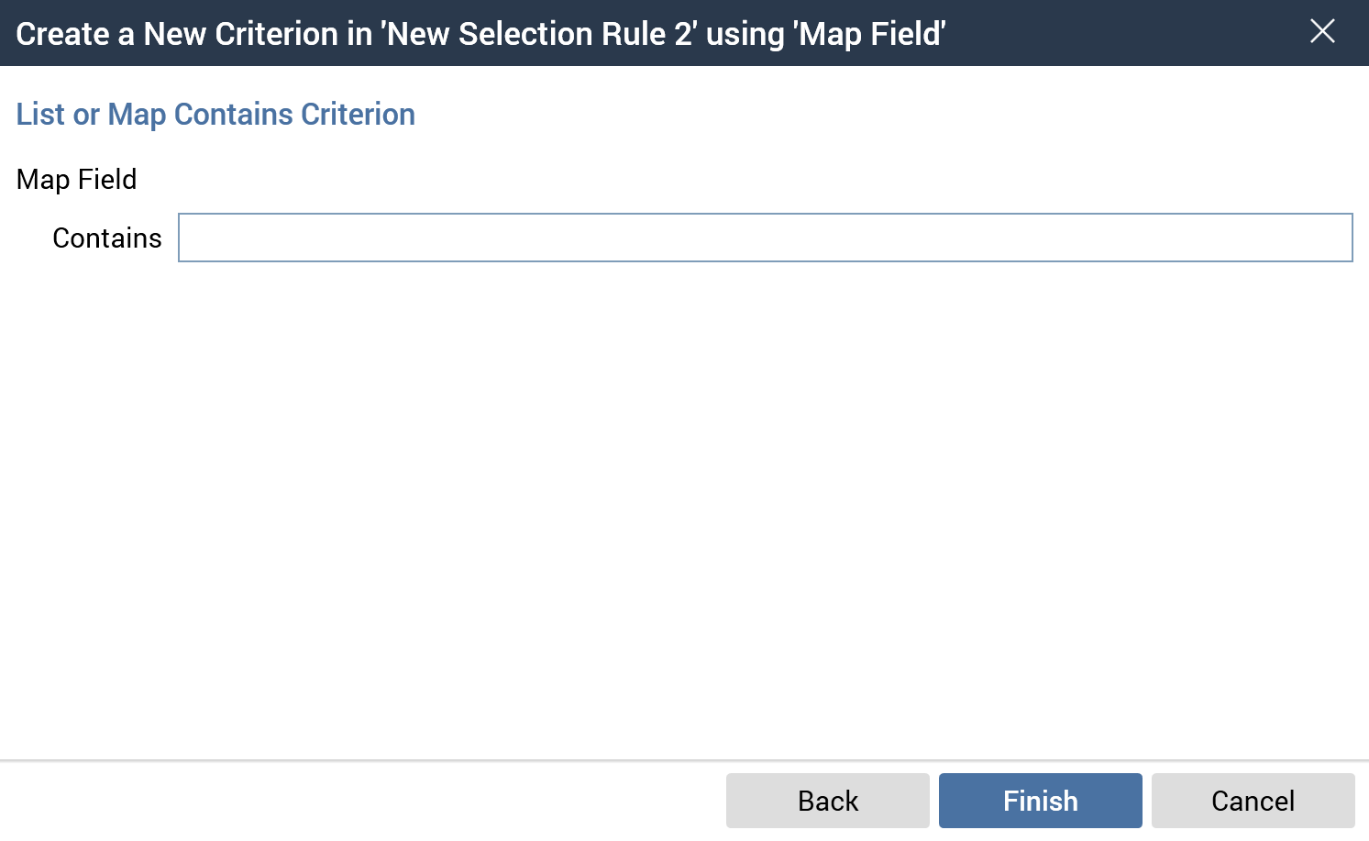Click the dialog title bar text

coord(480,34)
